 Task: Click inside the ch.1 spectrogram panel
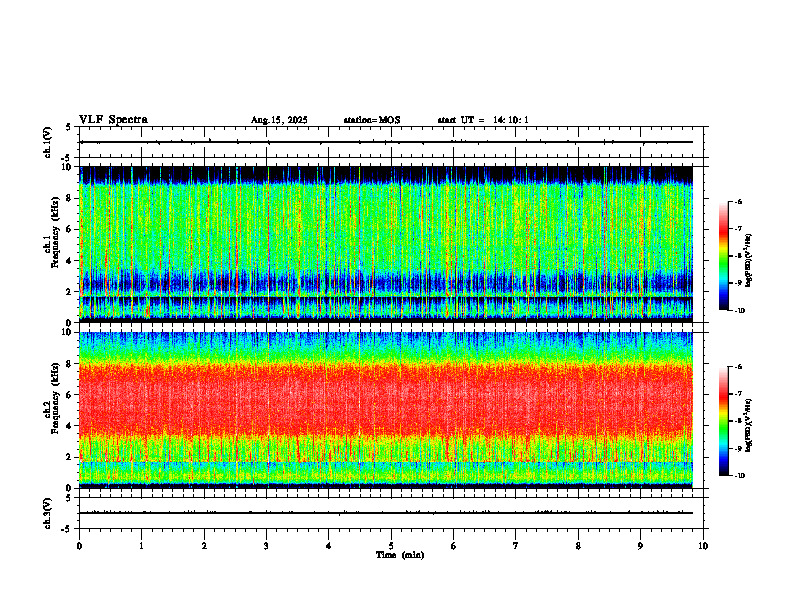386,244
